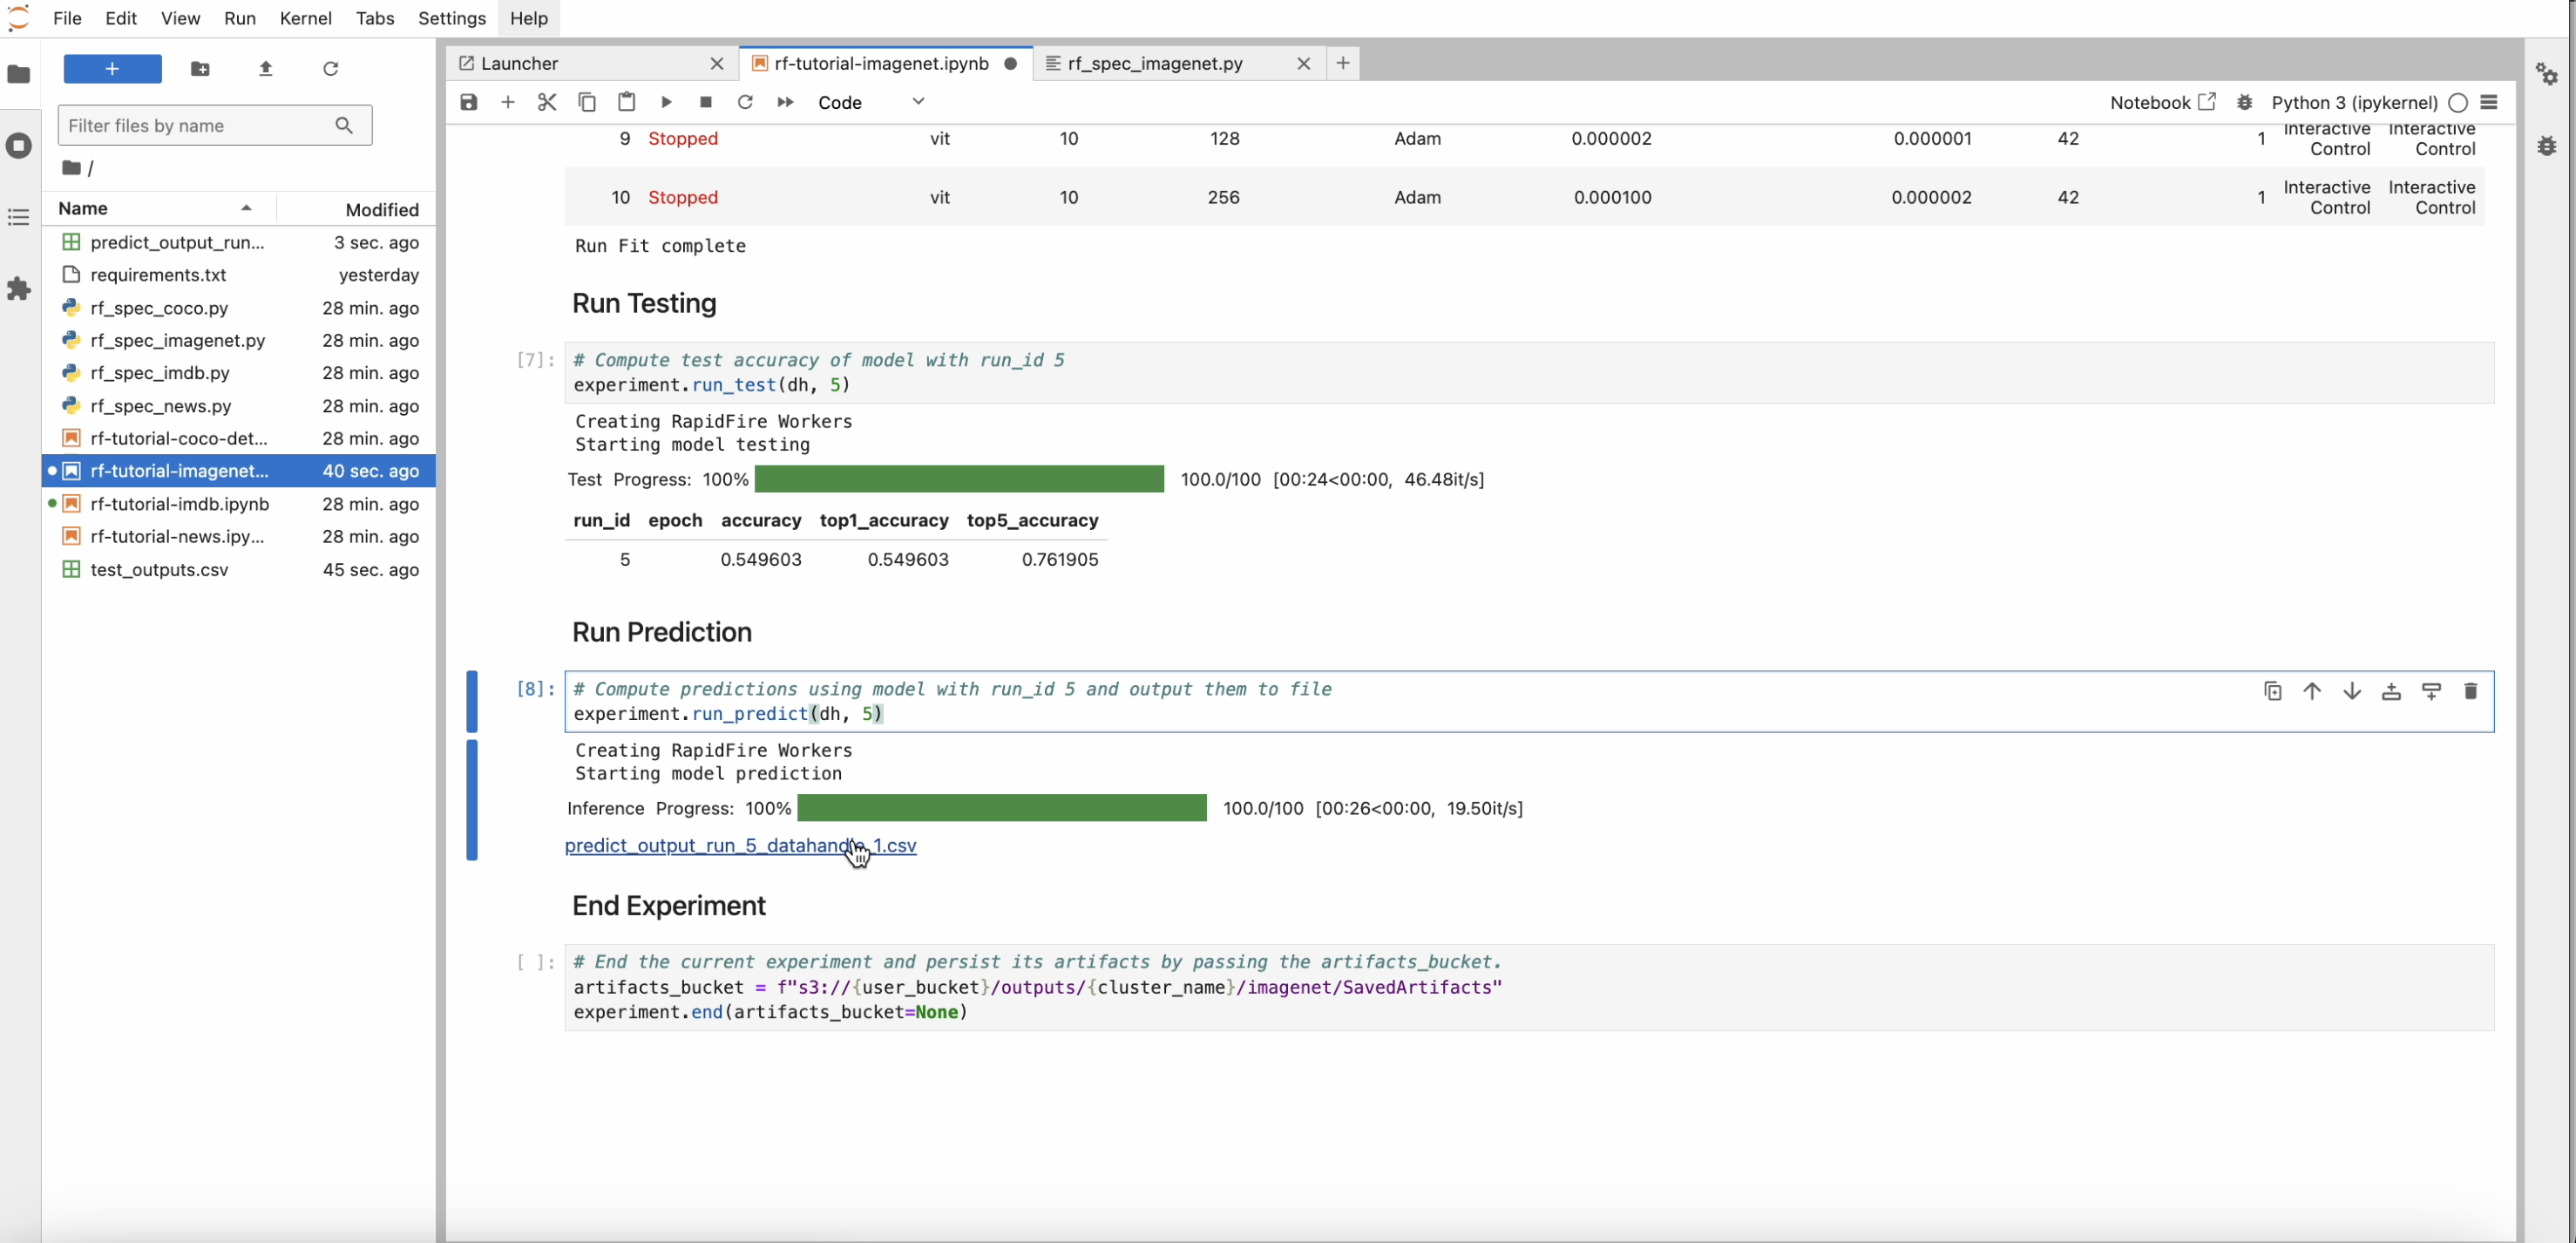Select test_outputs.csv in file list
The height and width of the screenshot is (1243, 2576).
(240, 569)
